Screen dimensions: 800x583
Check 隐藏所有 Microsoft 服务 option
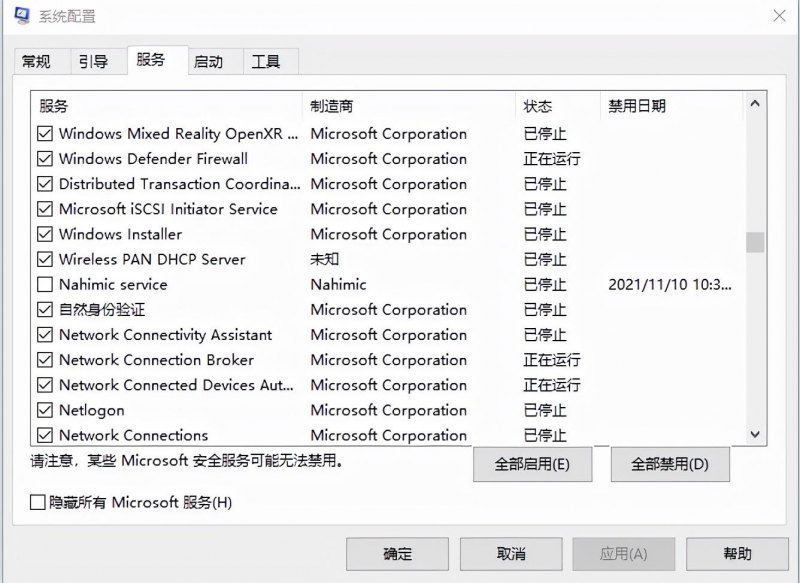pyautogui.click(x=38, y=502)
